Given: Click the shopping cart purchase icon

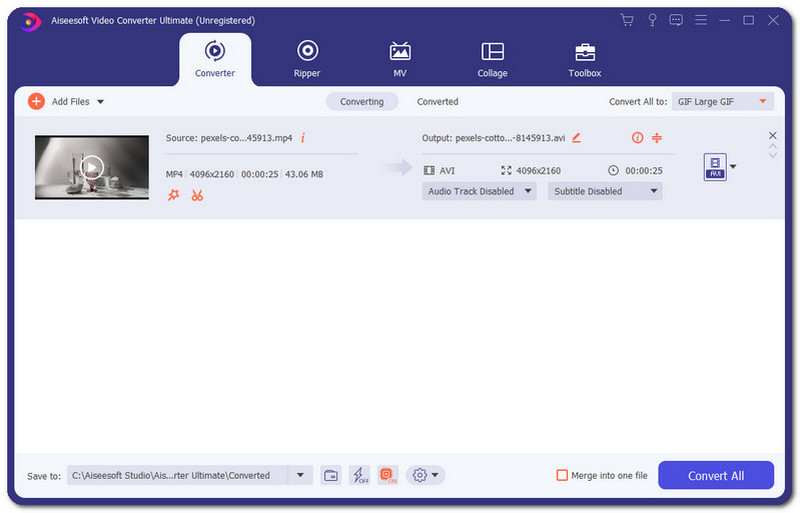Looking at the screenshot, I should tap(627, 20).
